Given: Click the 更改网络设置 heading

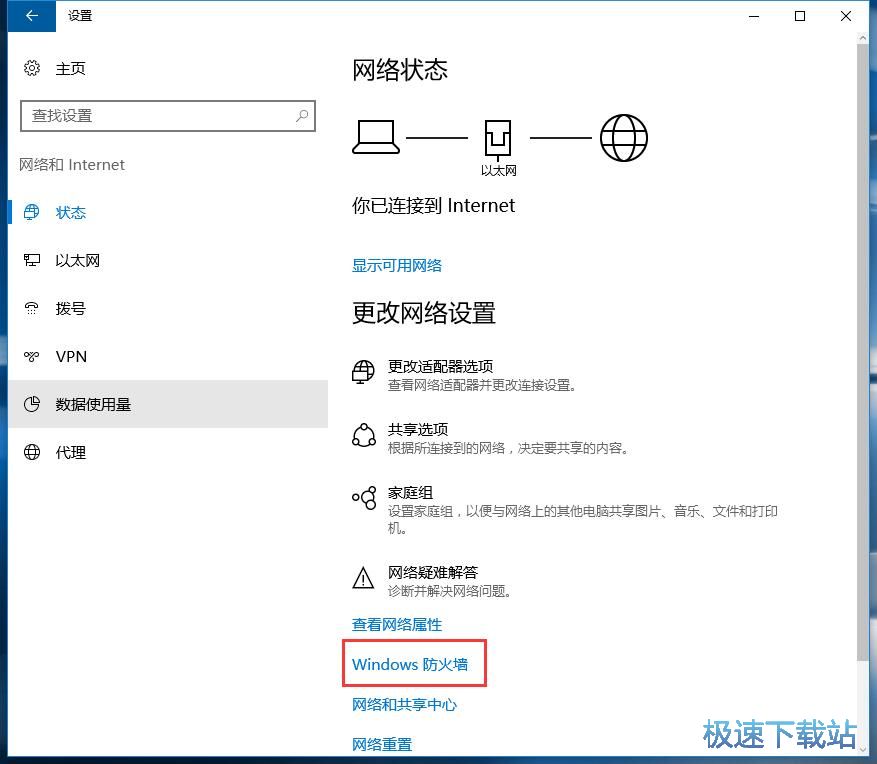Looking at the screenshot, I should (x=423, y=313).
